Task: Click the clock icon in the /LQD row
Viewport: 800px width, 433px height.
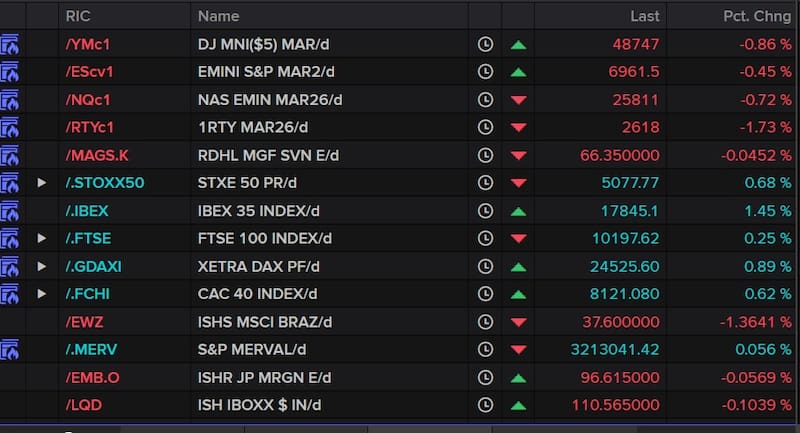Action: point(486,405)
